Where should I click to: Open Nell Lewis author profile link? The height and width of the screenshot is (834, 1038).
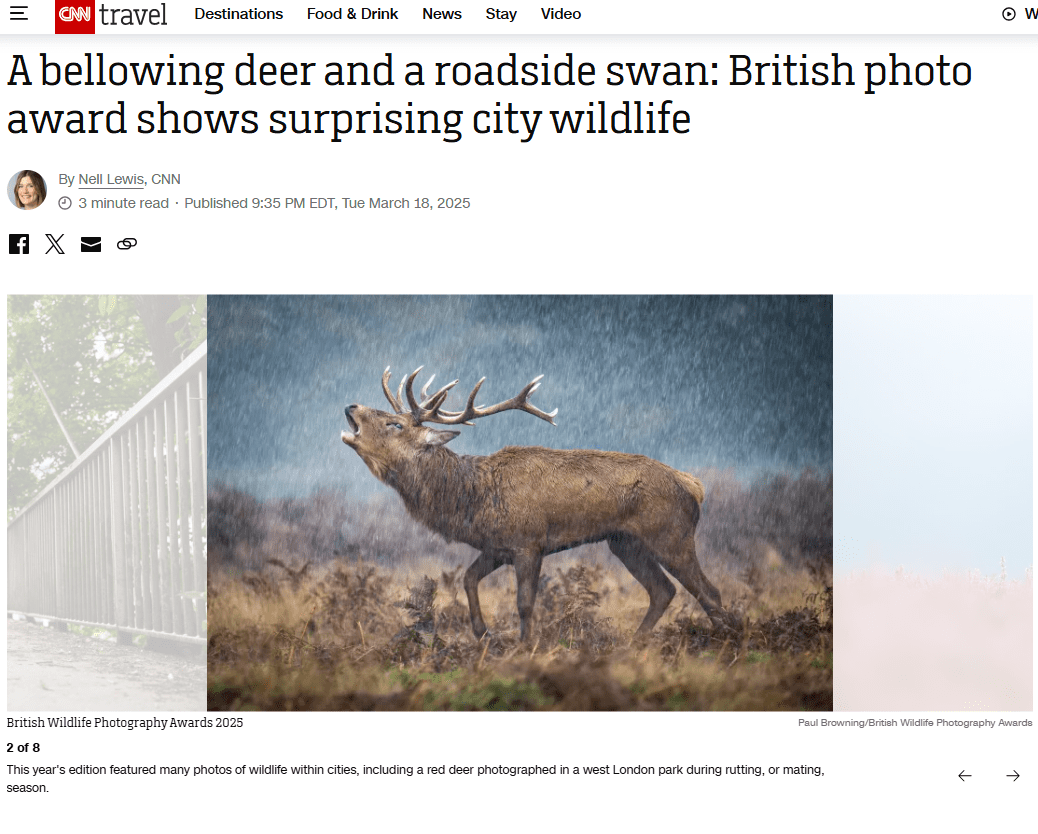tap(111, 179)
